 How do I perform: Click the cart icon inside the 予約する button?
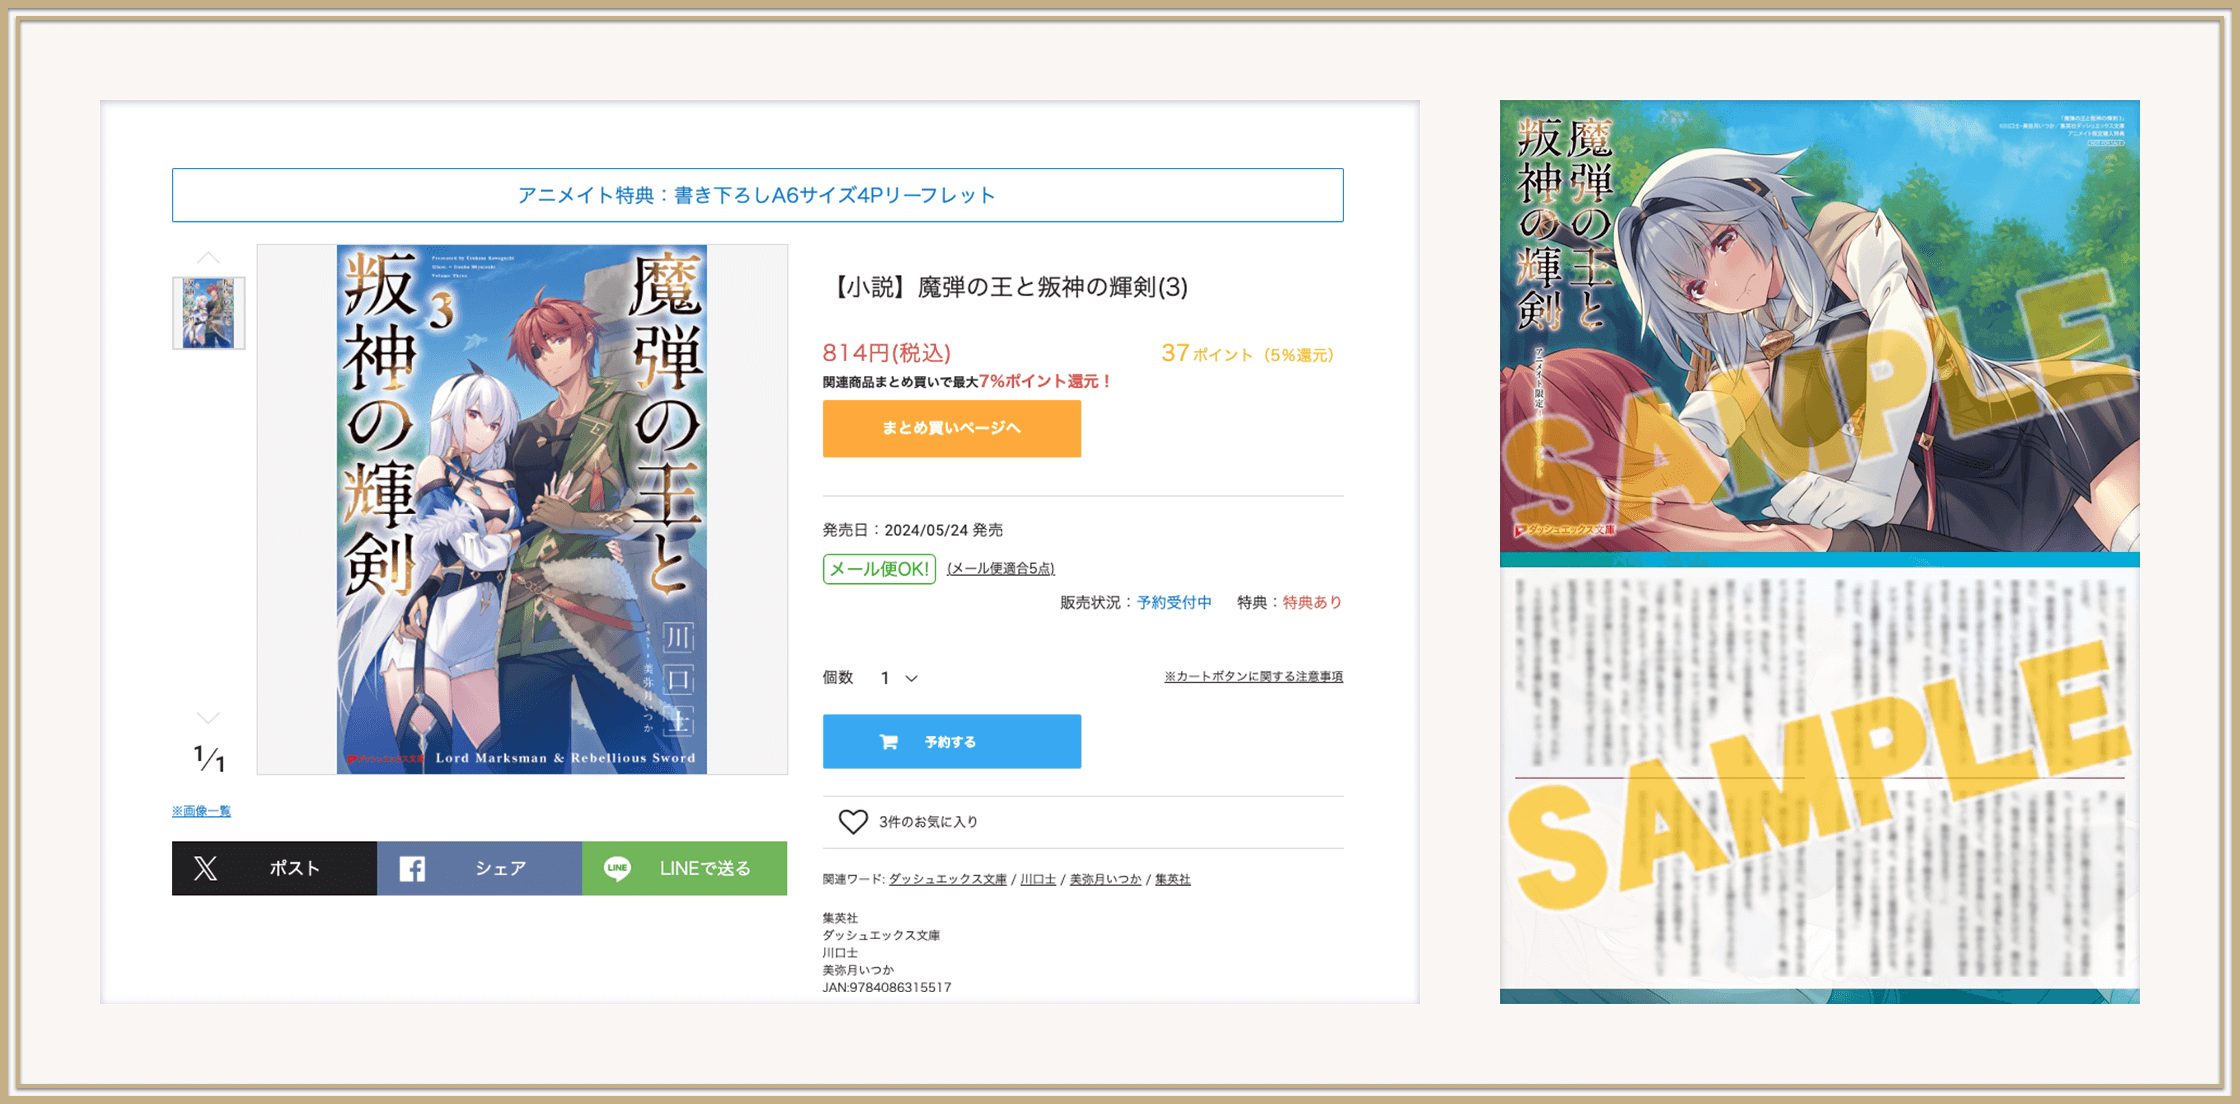coord(888,741)
